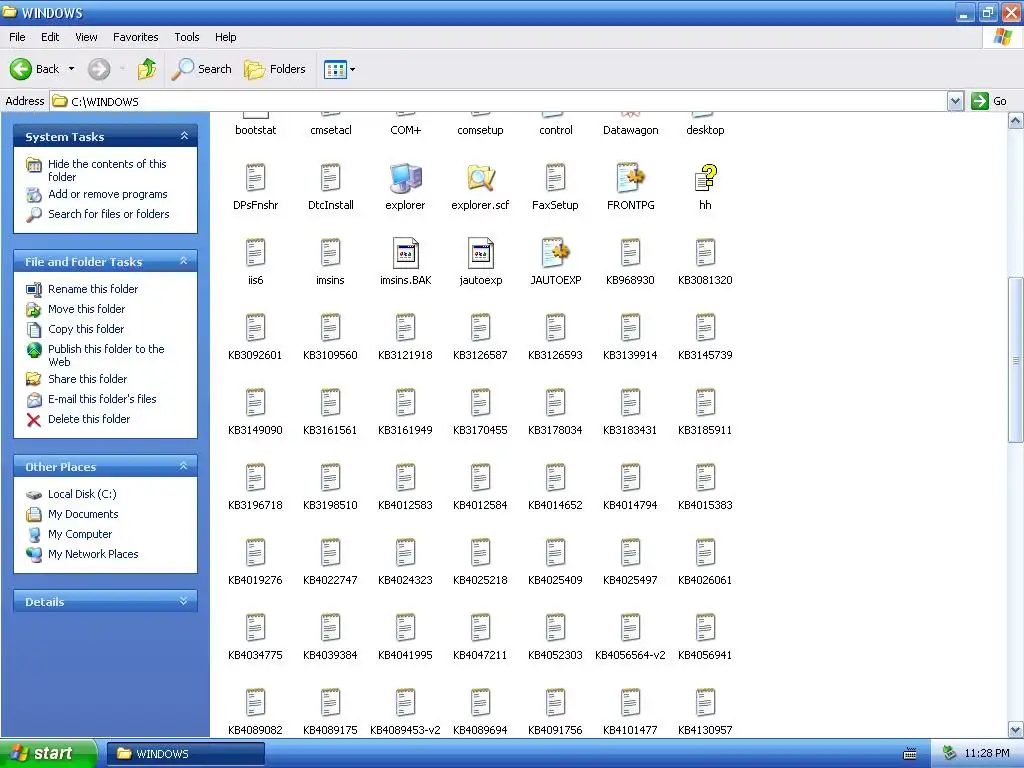Open the View menu
1024x768 pixels.
86,37
